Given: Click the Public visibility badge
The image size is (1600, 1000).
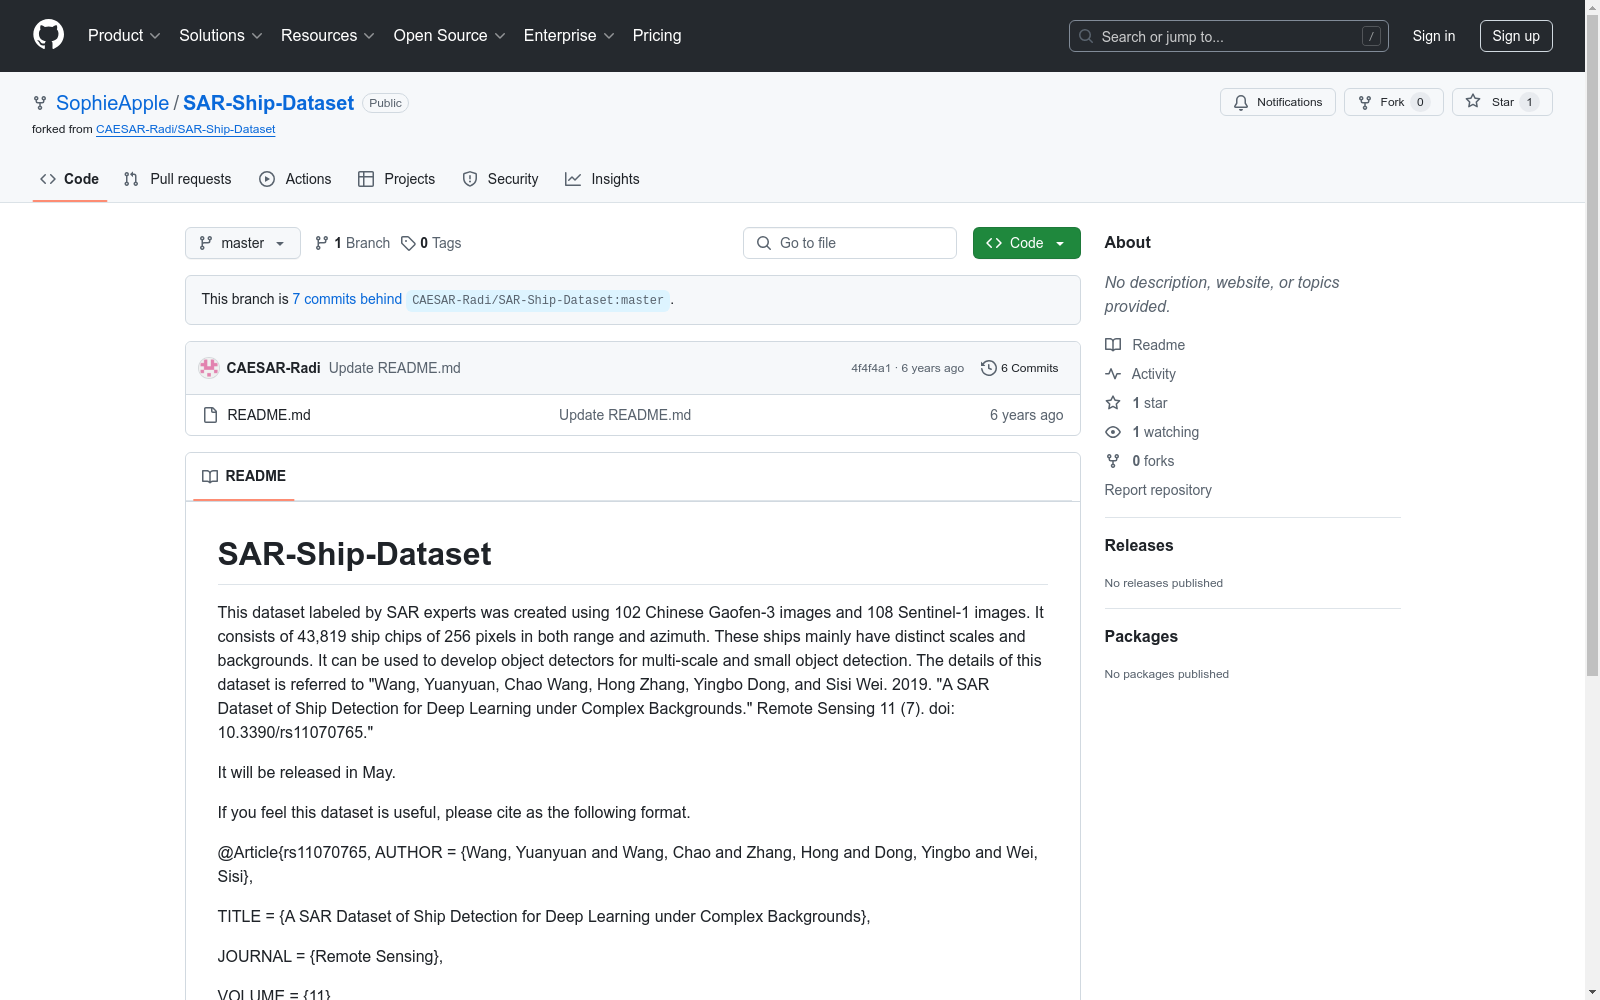Looking at the screenshot, I should [386, 103].
